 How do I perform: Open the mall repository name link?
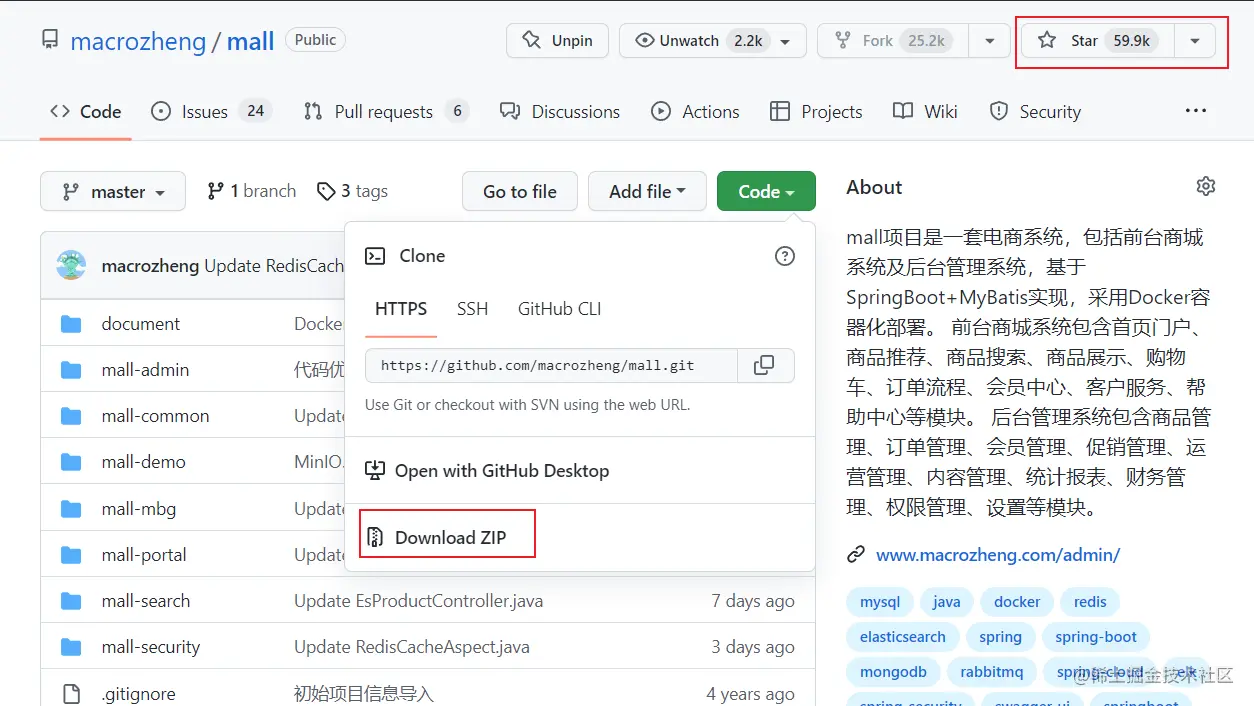pyautogui.click(x=250, y=41)
